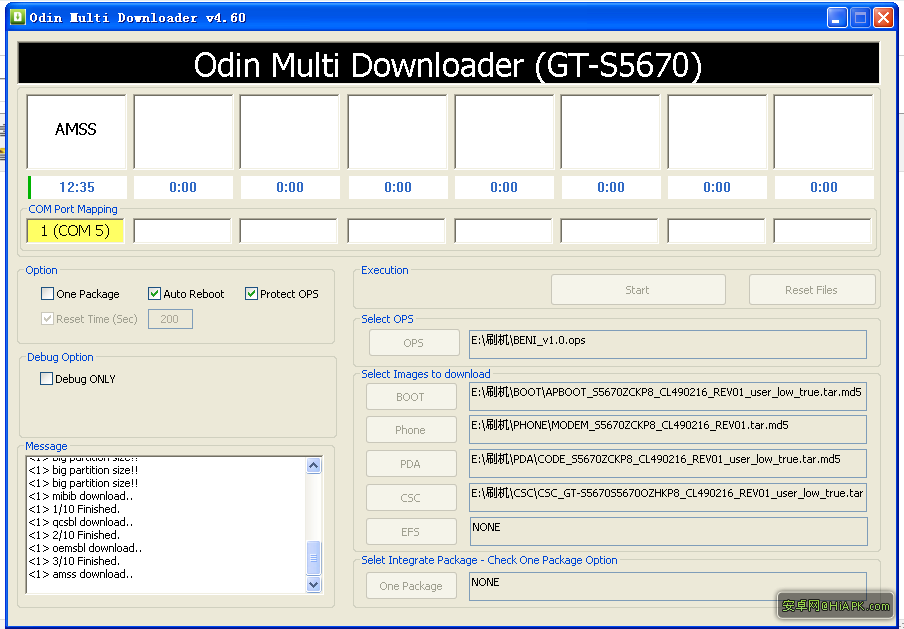Uncheck the Auto Reboot option
This screenshot has height=629, width=904.
(155, 294)
